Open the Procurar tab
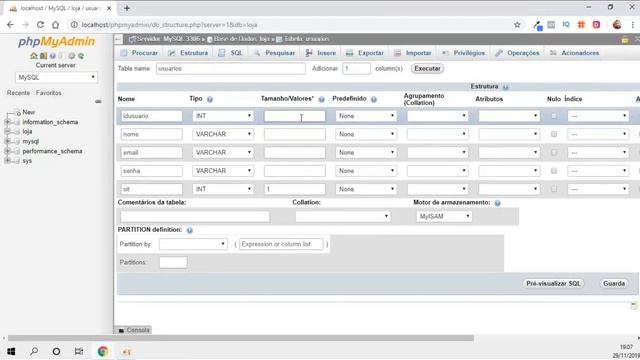Viewport: 640px width, 360px height. click(139, 53)
